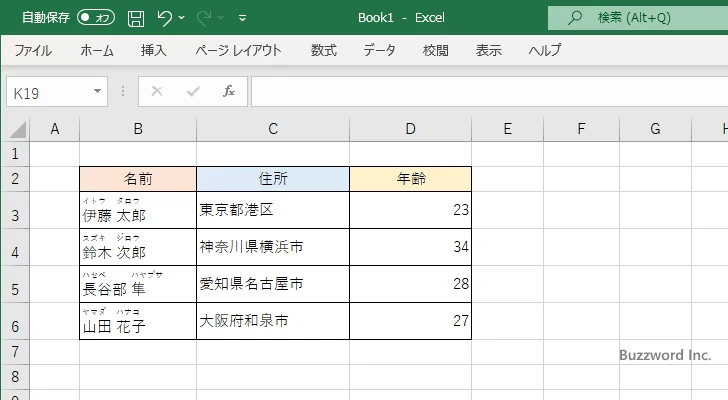Select column B header
This screenshot has height=400, width=728.
(138, 129)
